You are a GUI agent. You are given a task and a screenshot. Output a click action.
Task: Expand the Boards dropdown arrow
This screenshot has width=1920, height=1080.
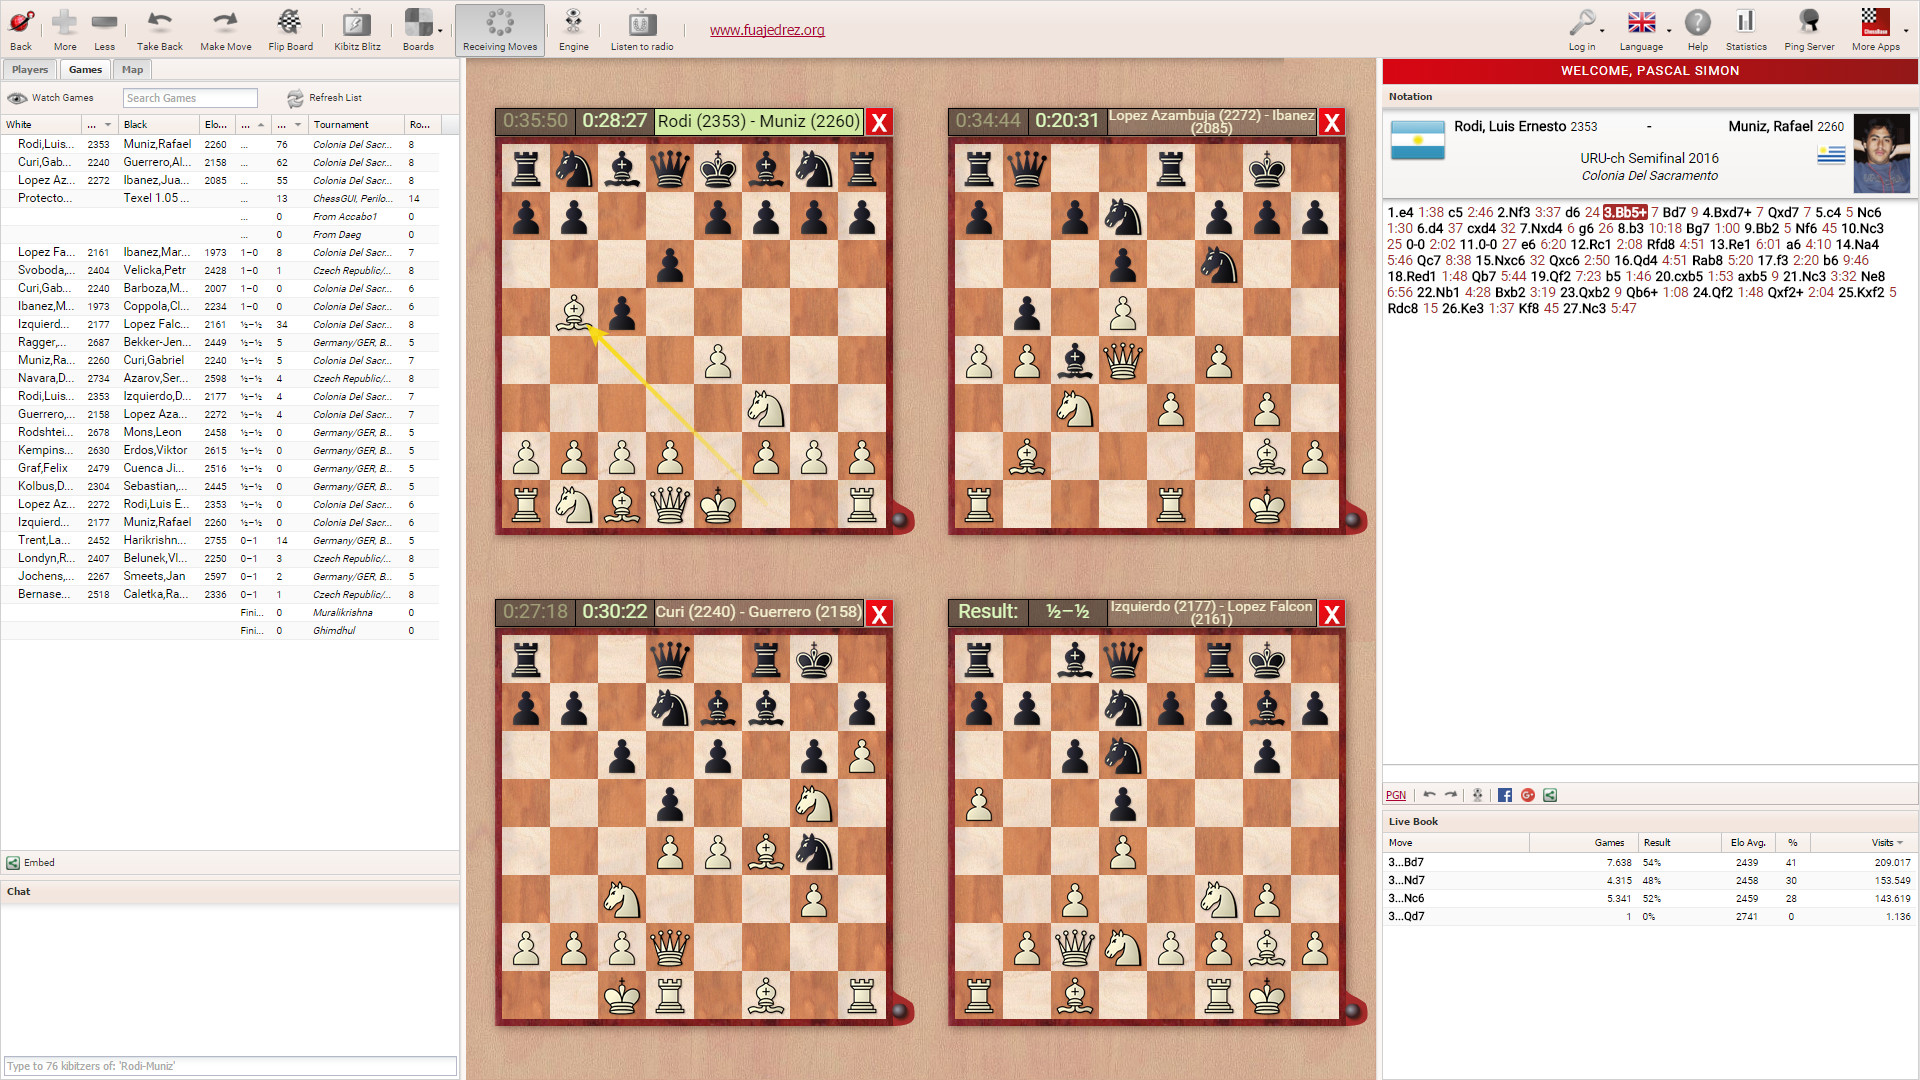(440, 31)
